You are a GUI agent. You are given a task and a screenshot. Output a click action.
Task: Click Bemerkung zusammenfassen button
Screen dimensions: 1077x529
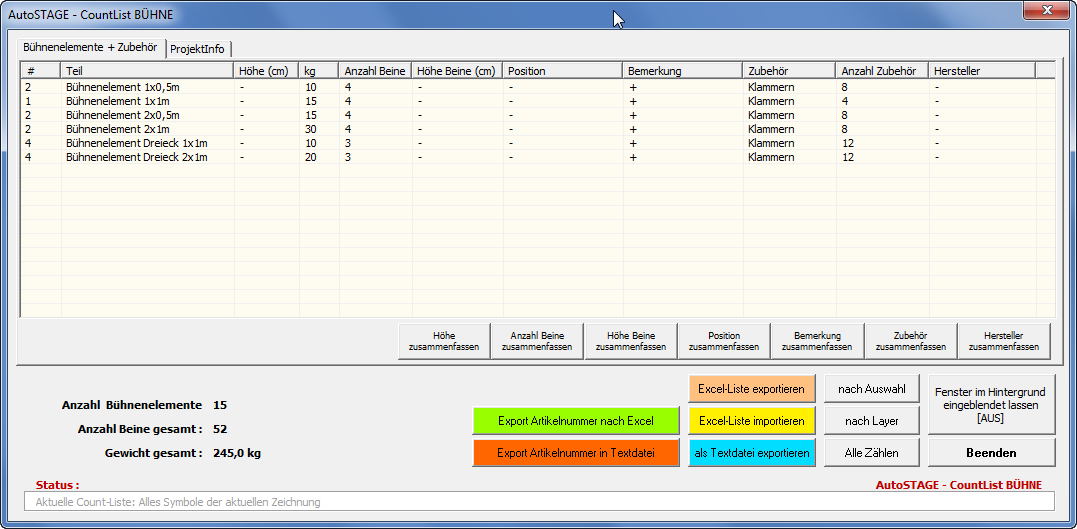816,341
